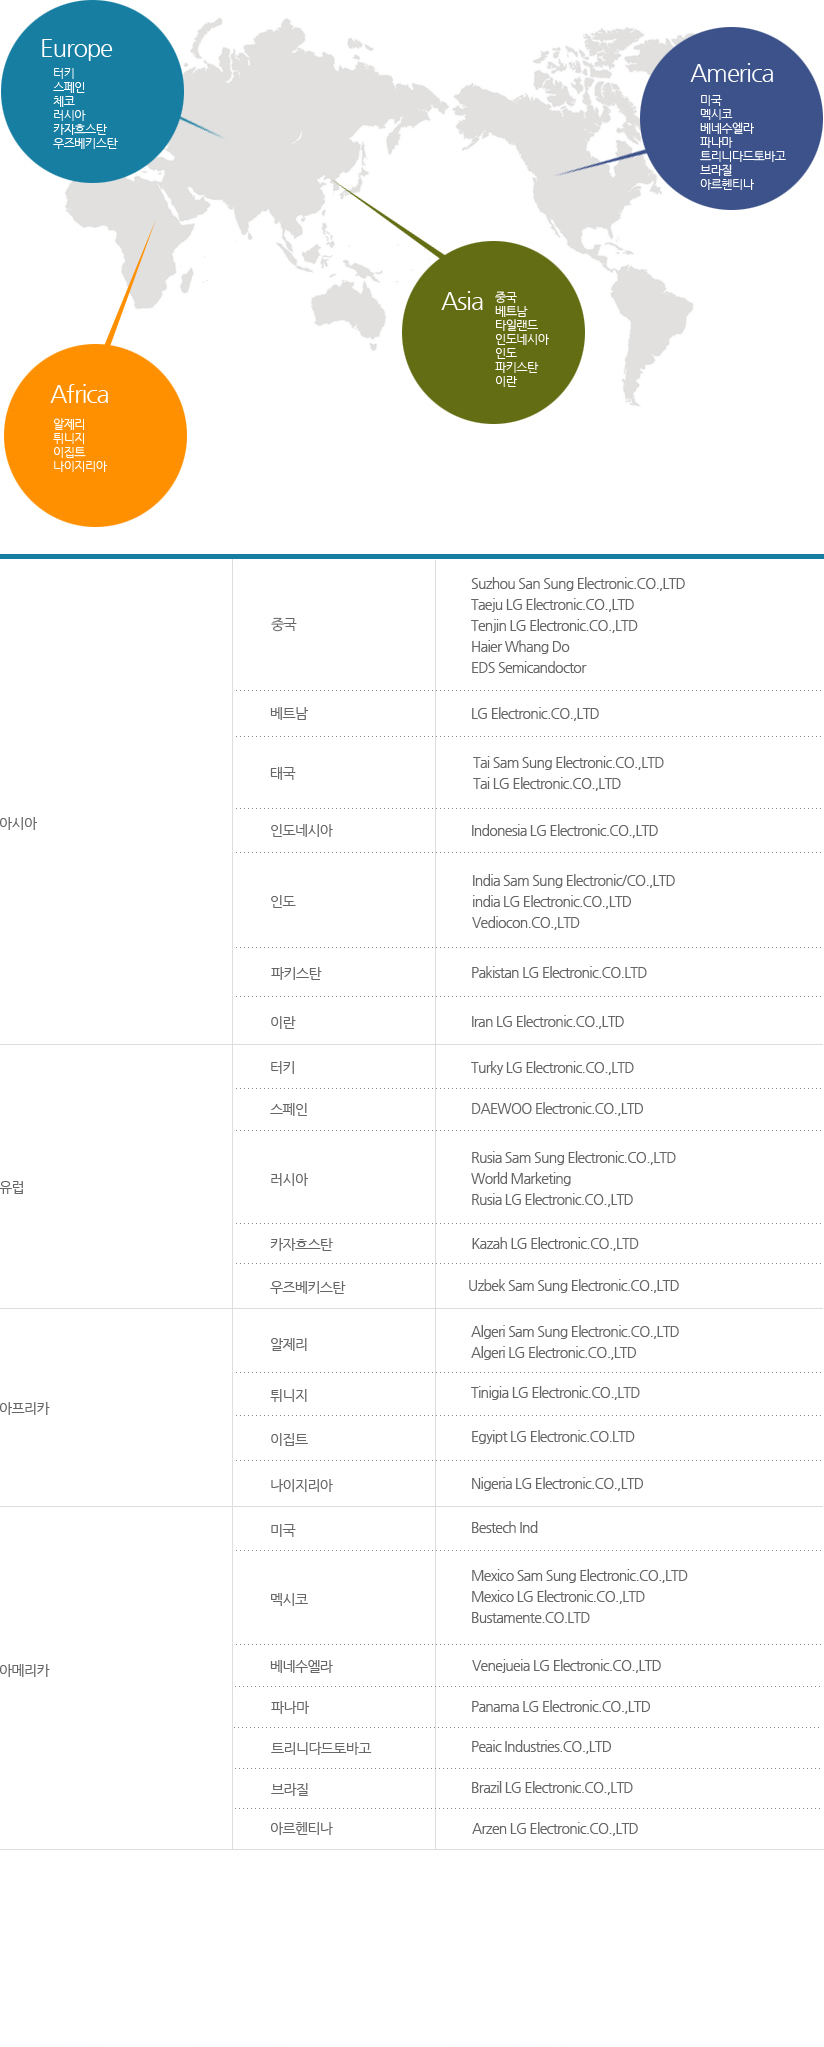Click the blue Europe circle on map
The height and width of the screenshot is (2047, 824).
(92, 91)
